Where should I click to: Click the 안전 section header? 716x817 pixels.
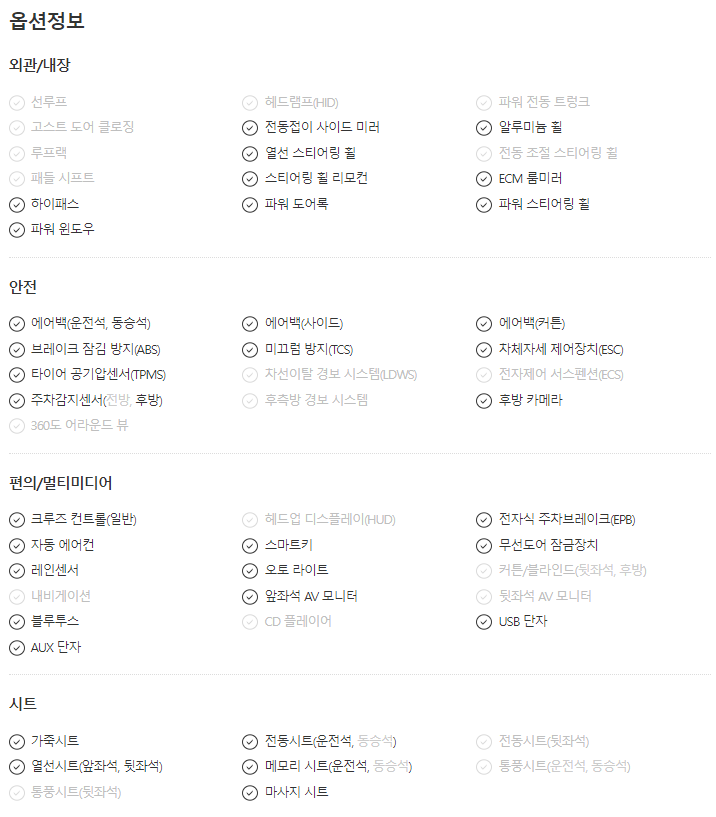[x=23, y=287]
